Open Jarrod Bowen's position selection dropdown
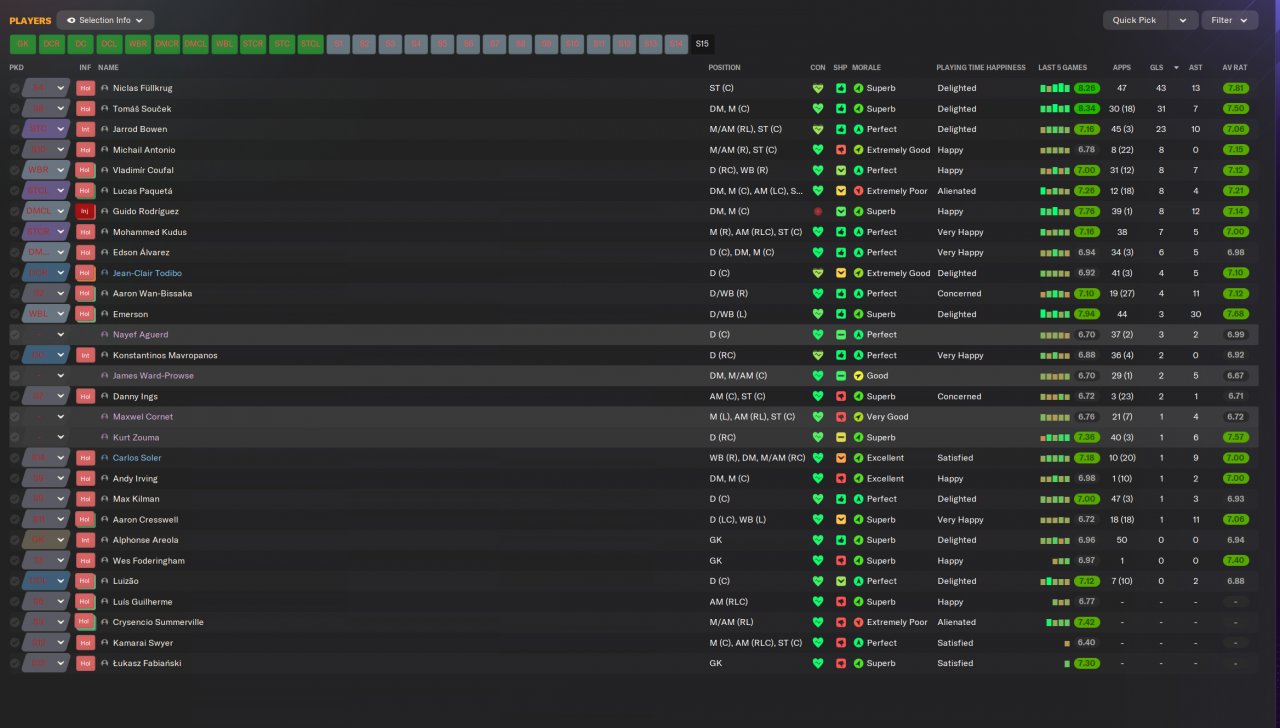 click(x=60, y=129)
